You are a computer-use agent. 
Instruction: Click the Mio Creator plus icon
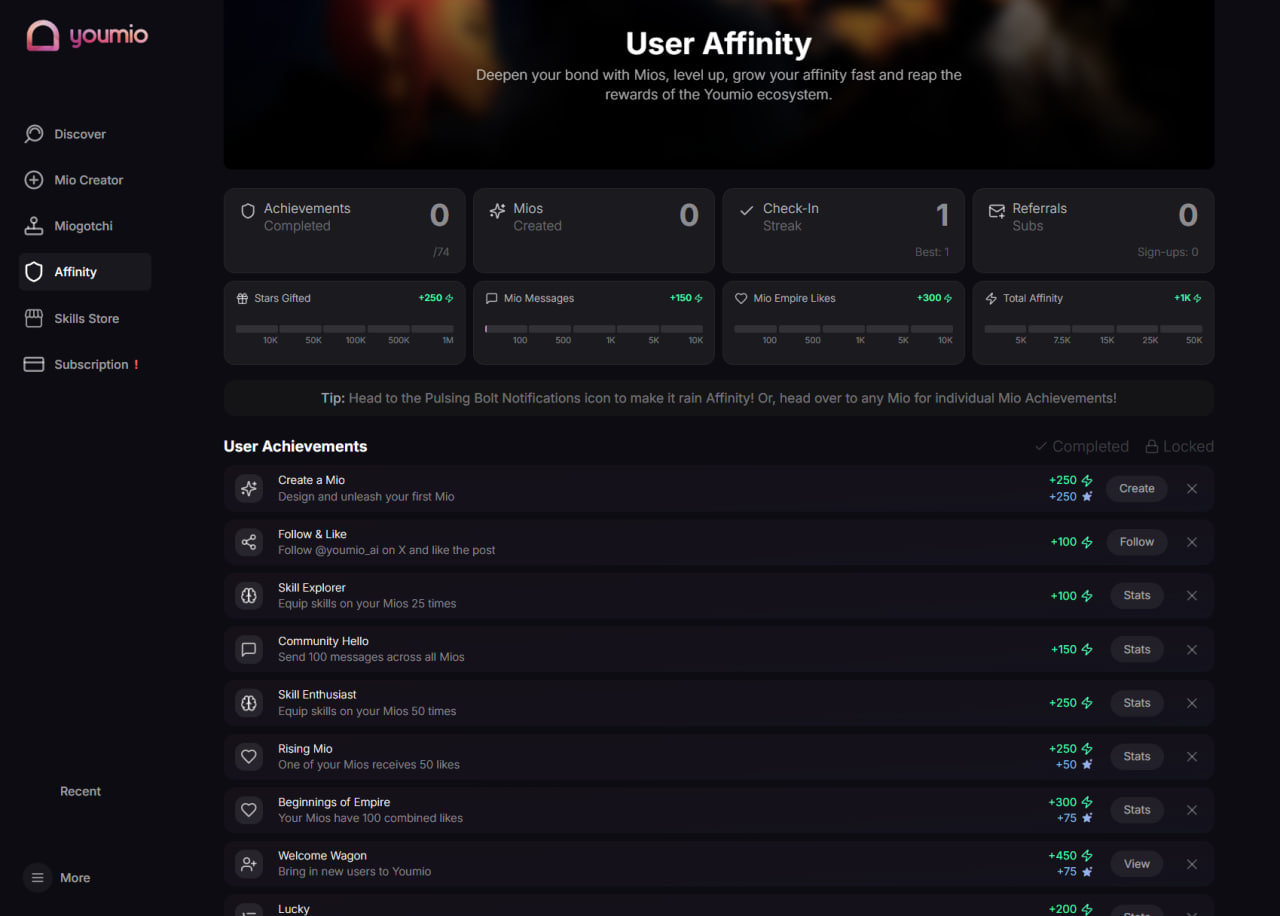34,180
